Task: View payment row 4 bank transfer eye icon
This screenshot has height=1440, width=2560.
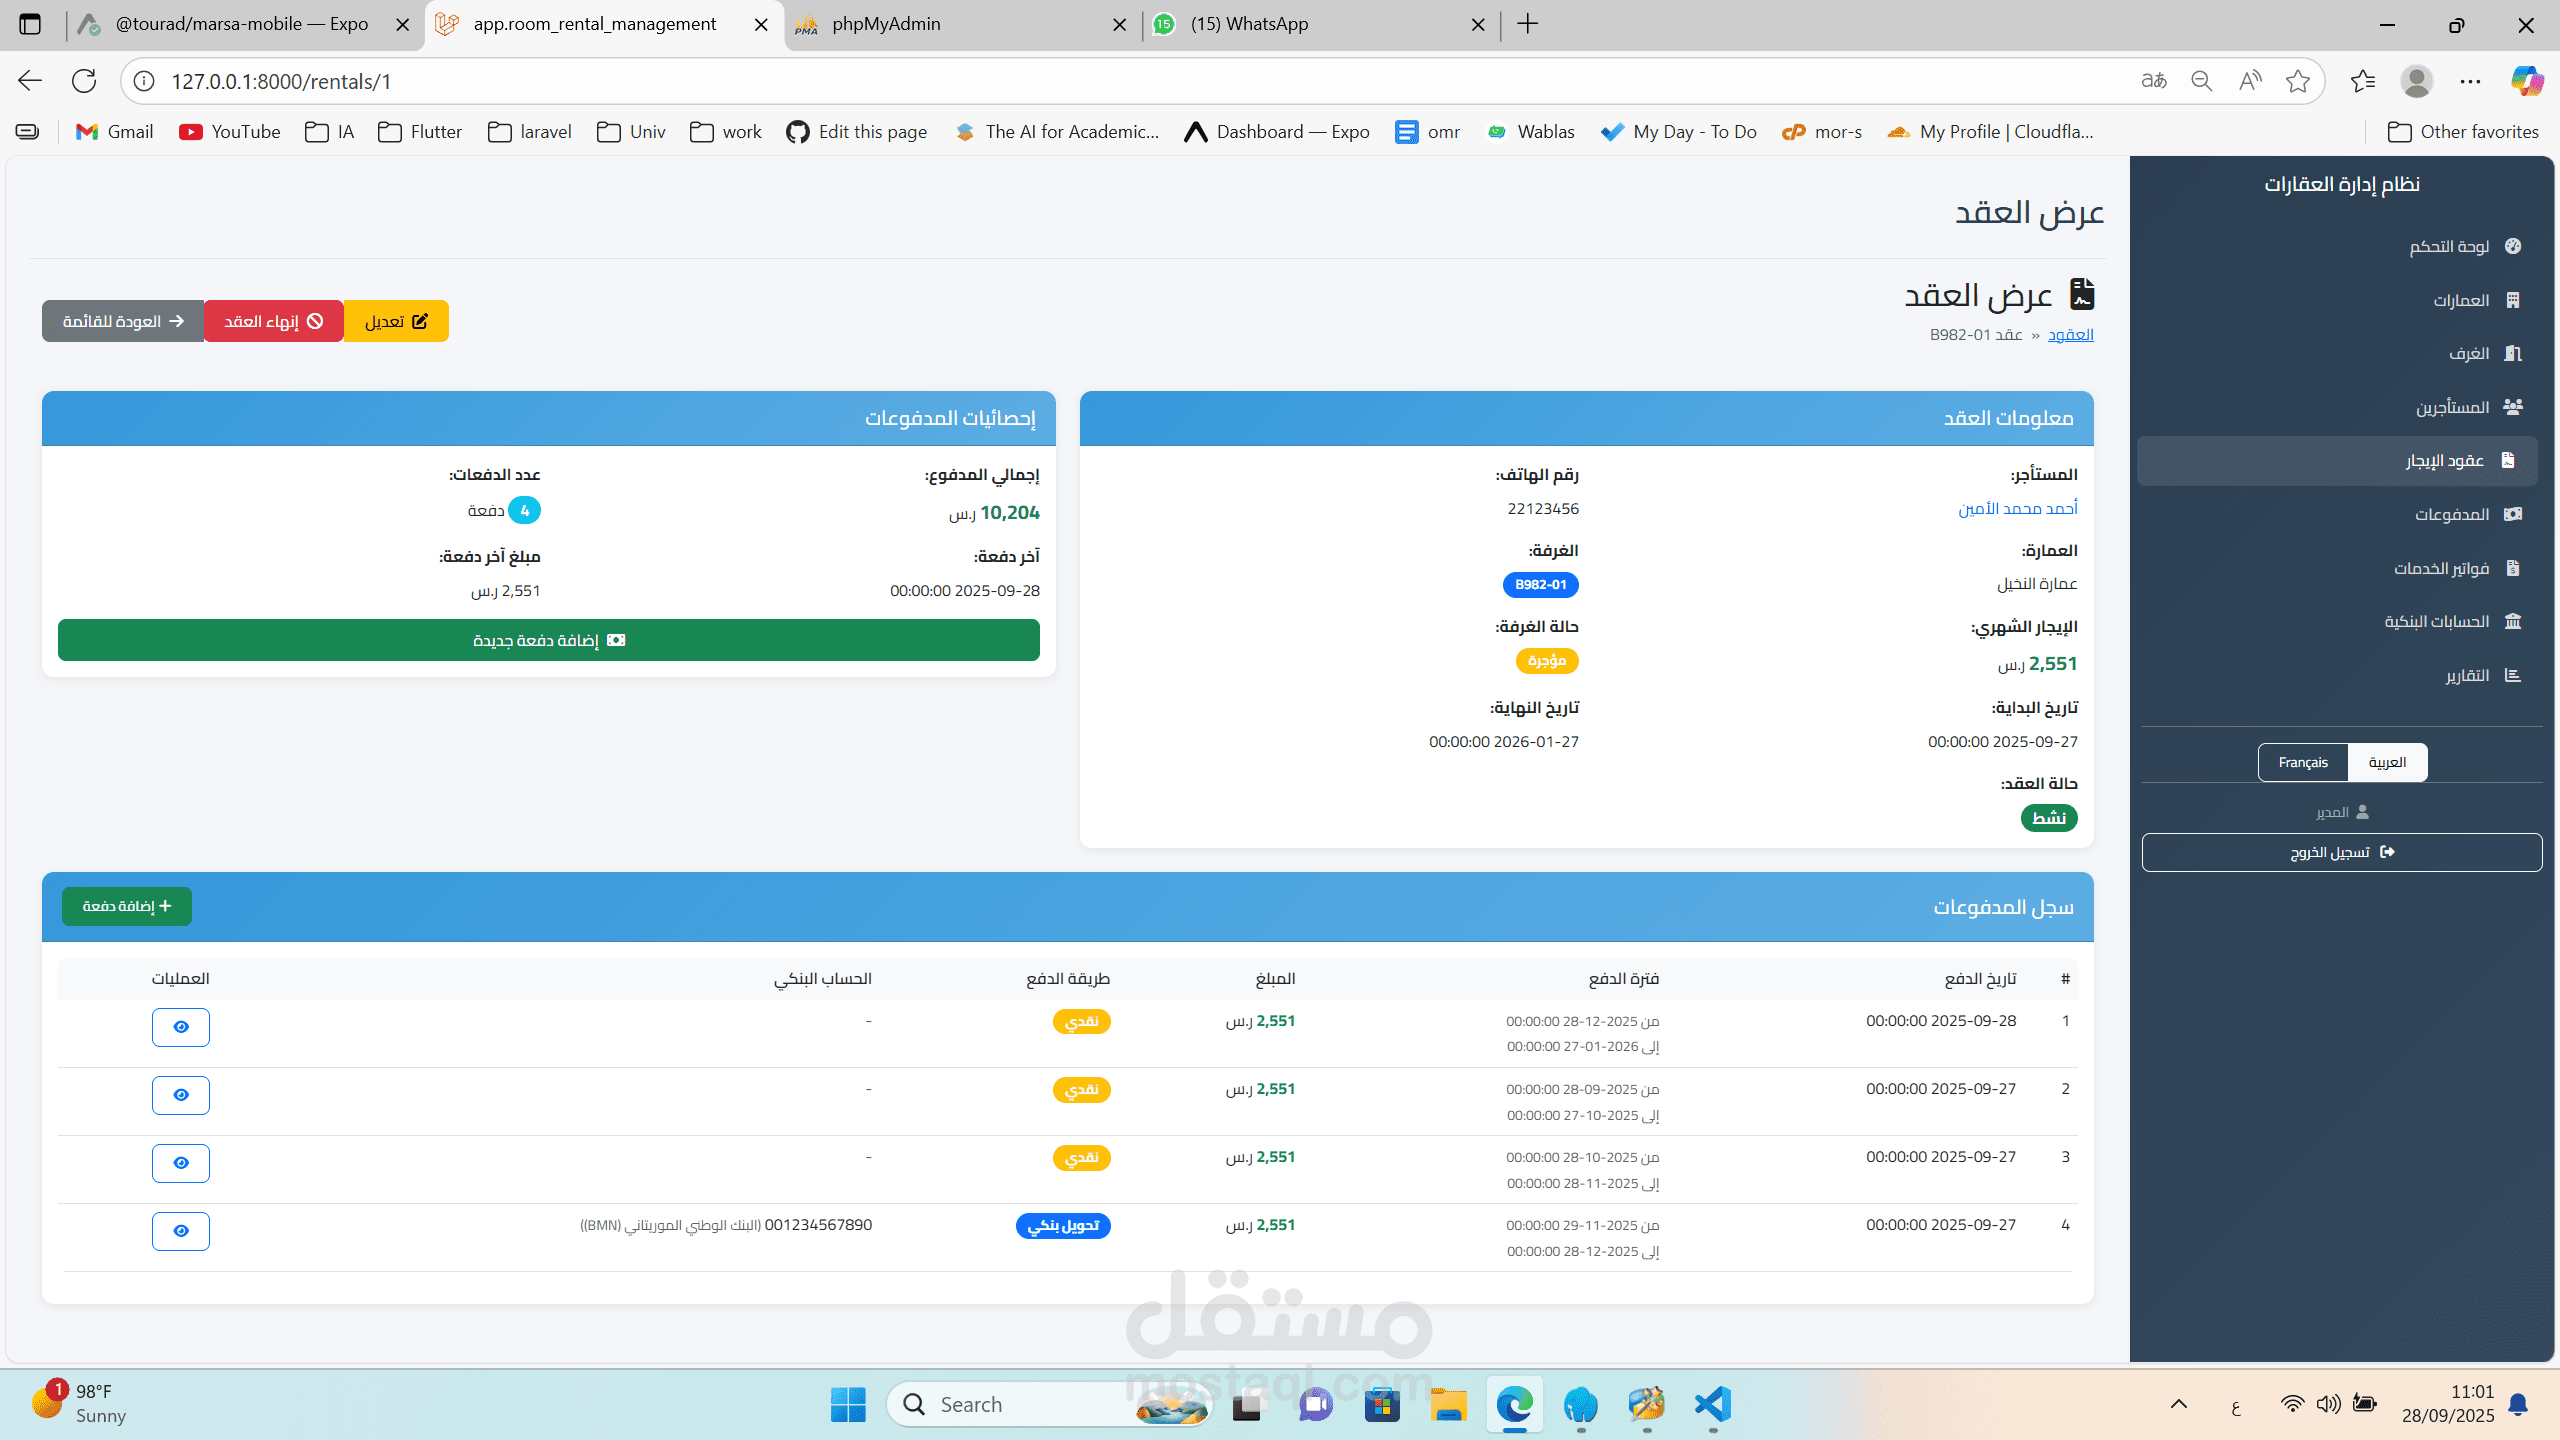Action: 181,1231
